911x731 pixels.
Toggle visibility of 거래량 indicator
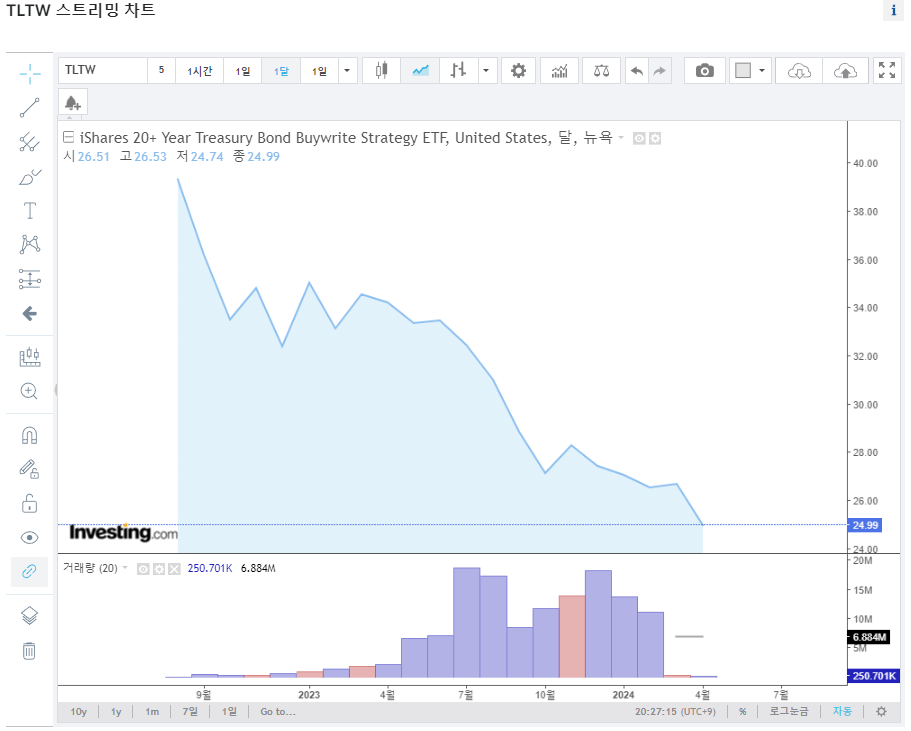tap(143, 569)
